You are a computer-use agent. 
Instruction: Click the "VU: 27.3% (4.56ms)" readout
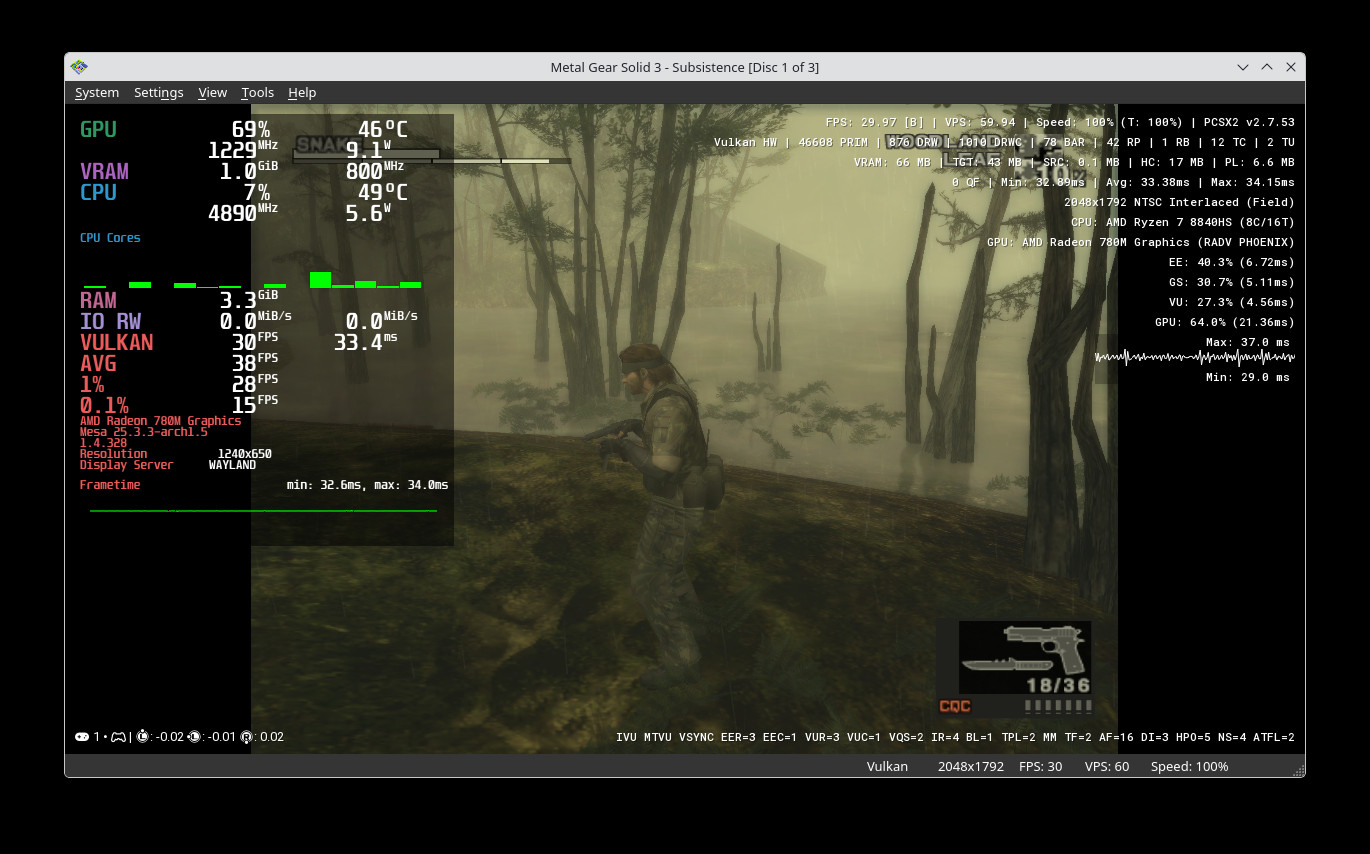point(1231,302)
